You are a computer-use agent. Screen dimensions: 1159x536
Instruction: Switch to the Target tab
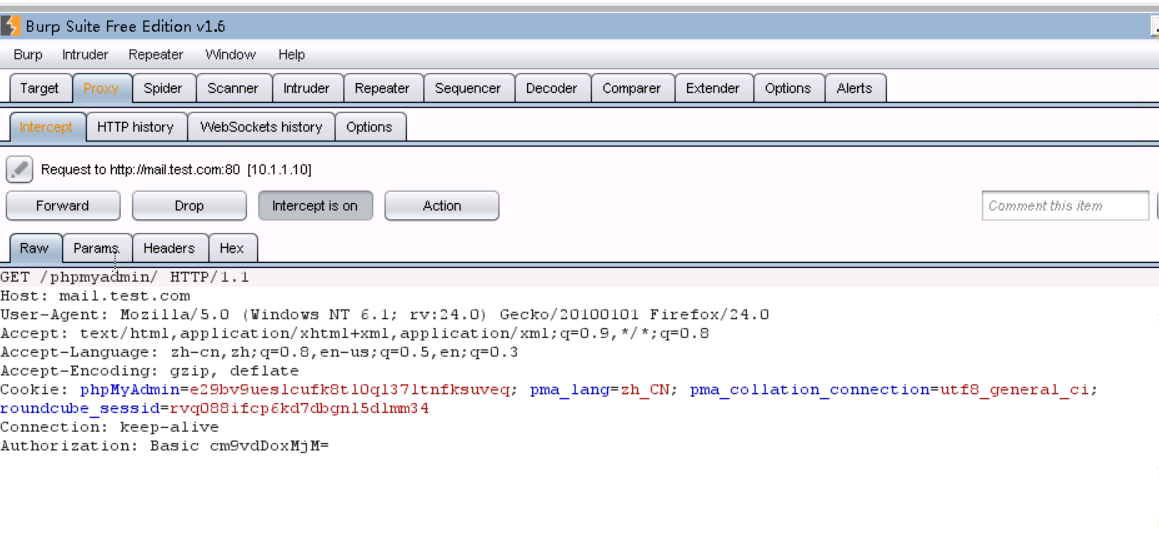[x=40, y=88]
